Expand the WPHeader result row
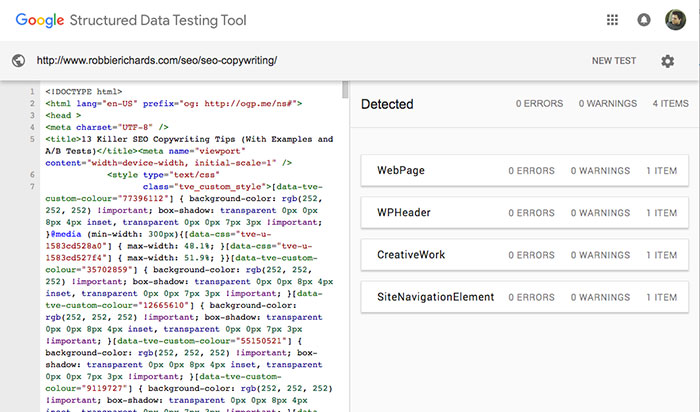Screen dimensions: 700x412 (525, 213)
